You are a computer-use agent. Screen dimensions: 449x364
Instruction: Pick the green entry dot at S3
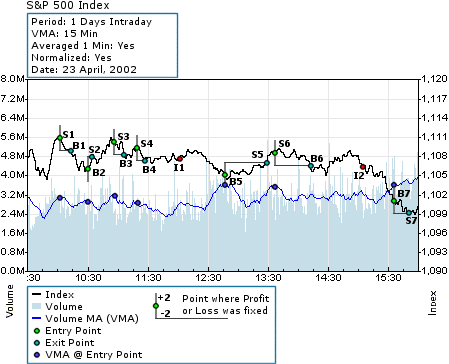[114, 142]
